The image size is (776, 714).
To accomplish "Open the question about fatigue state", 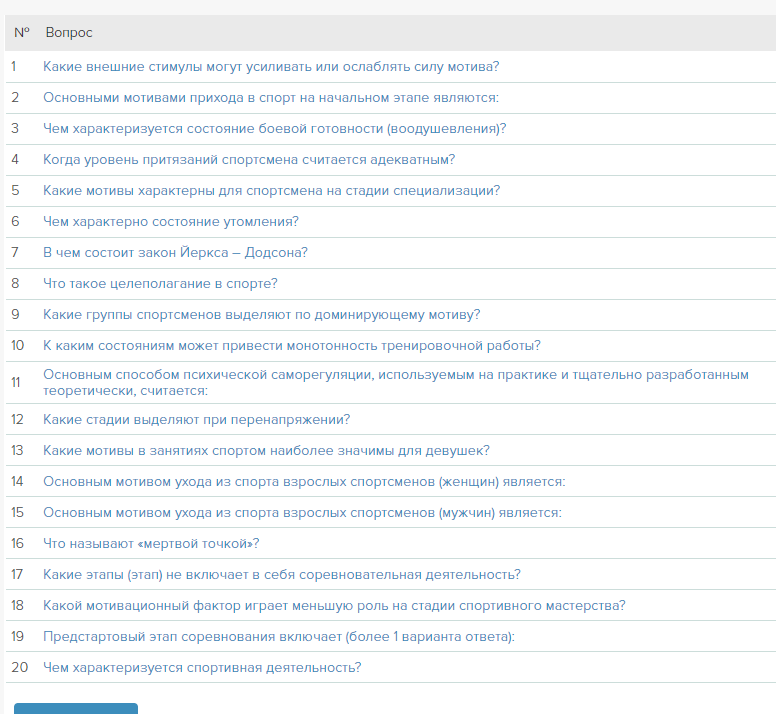I will click(x=171, y=222).
